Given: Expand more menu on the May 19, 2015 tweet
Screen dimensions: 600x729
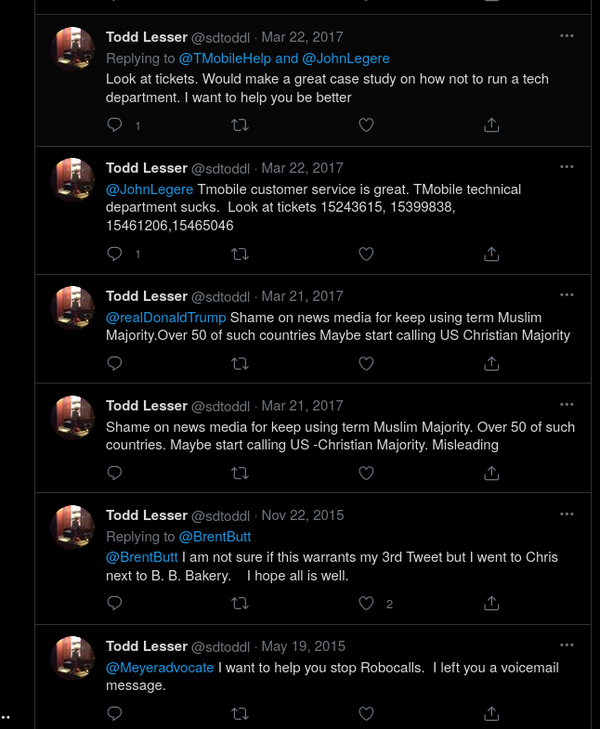Looking at the screenshot, I should pos(567,645).
